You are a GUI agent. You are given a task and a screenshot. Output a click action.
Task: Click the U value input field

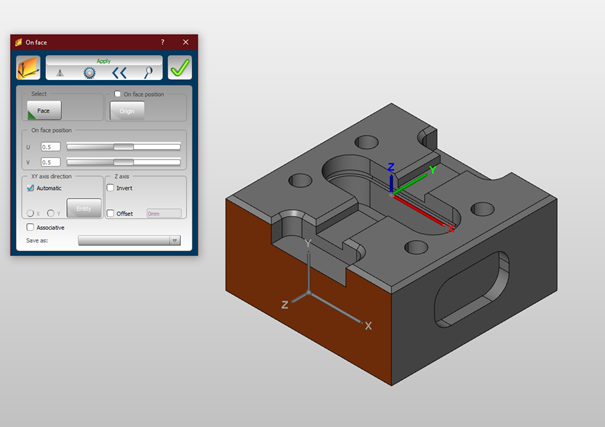pos(49,147)
